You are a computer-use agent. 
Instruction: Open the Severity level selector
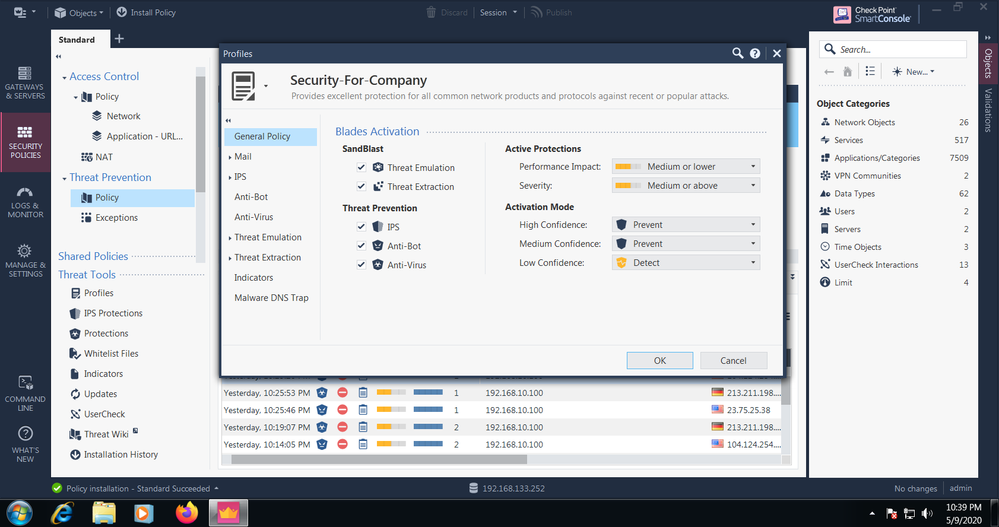[x=685, y=186]
